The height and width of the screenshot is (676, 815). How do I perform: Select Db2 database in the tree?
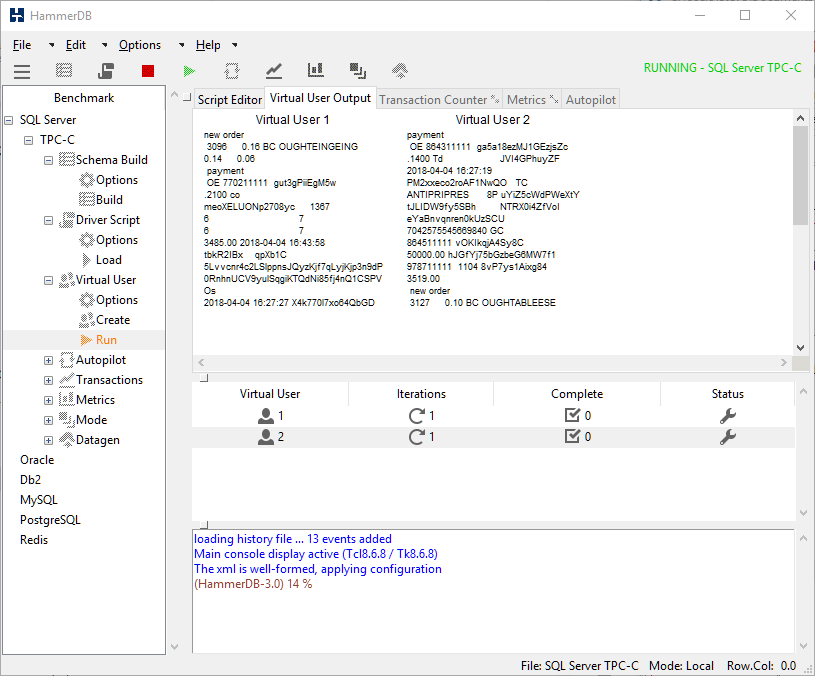pyautogui.click(x=30, y=480)
